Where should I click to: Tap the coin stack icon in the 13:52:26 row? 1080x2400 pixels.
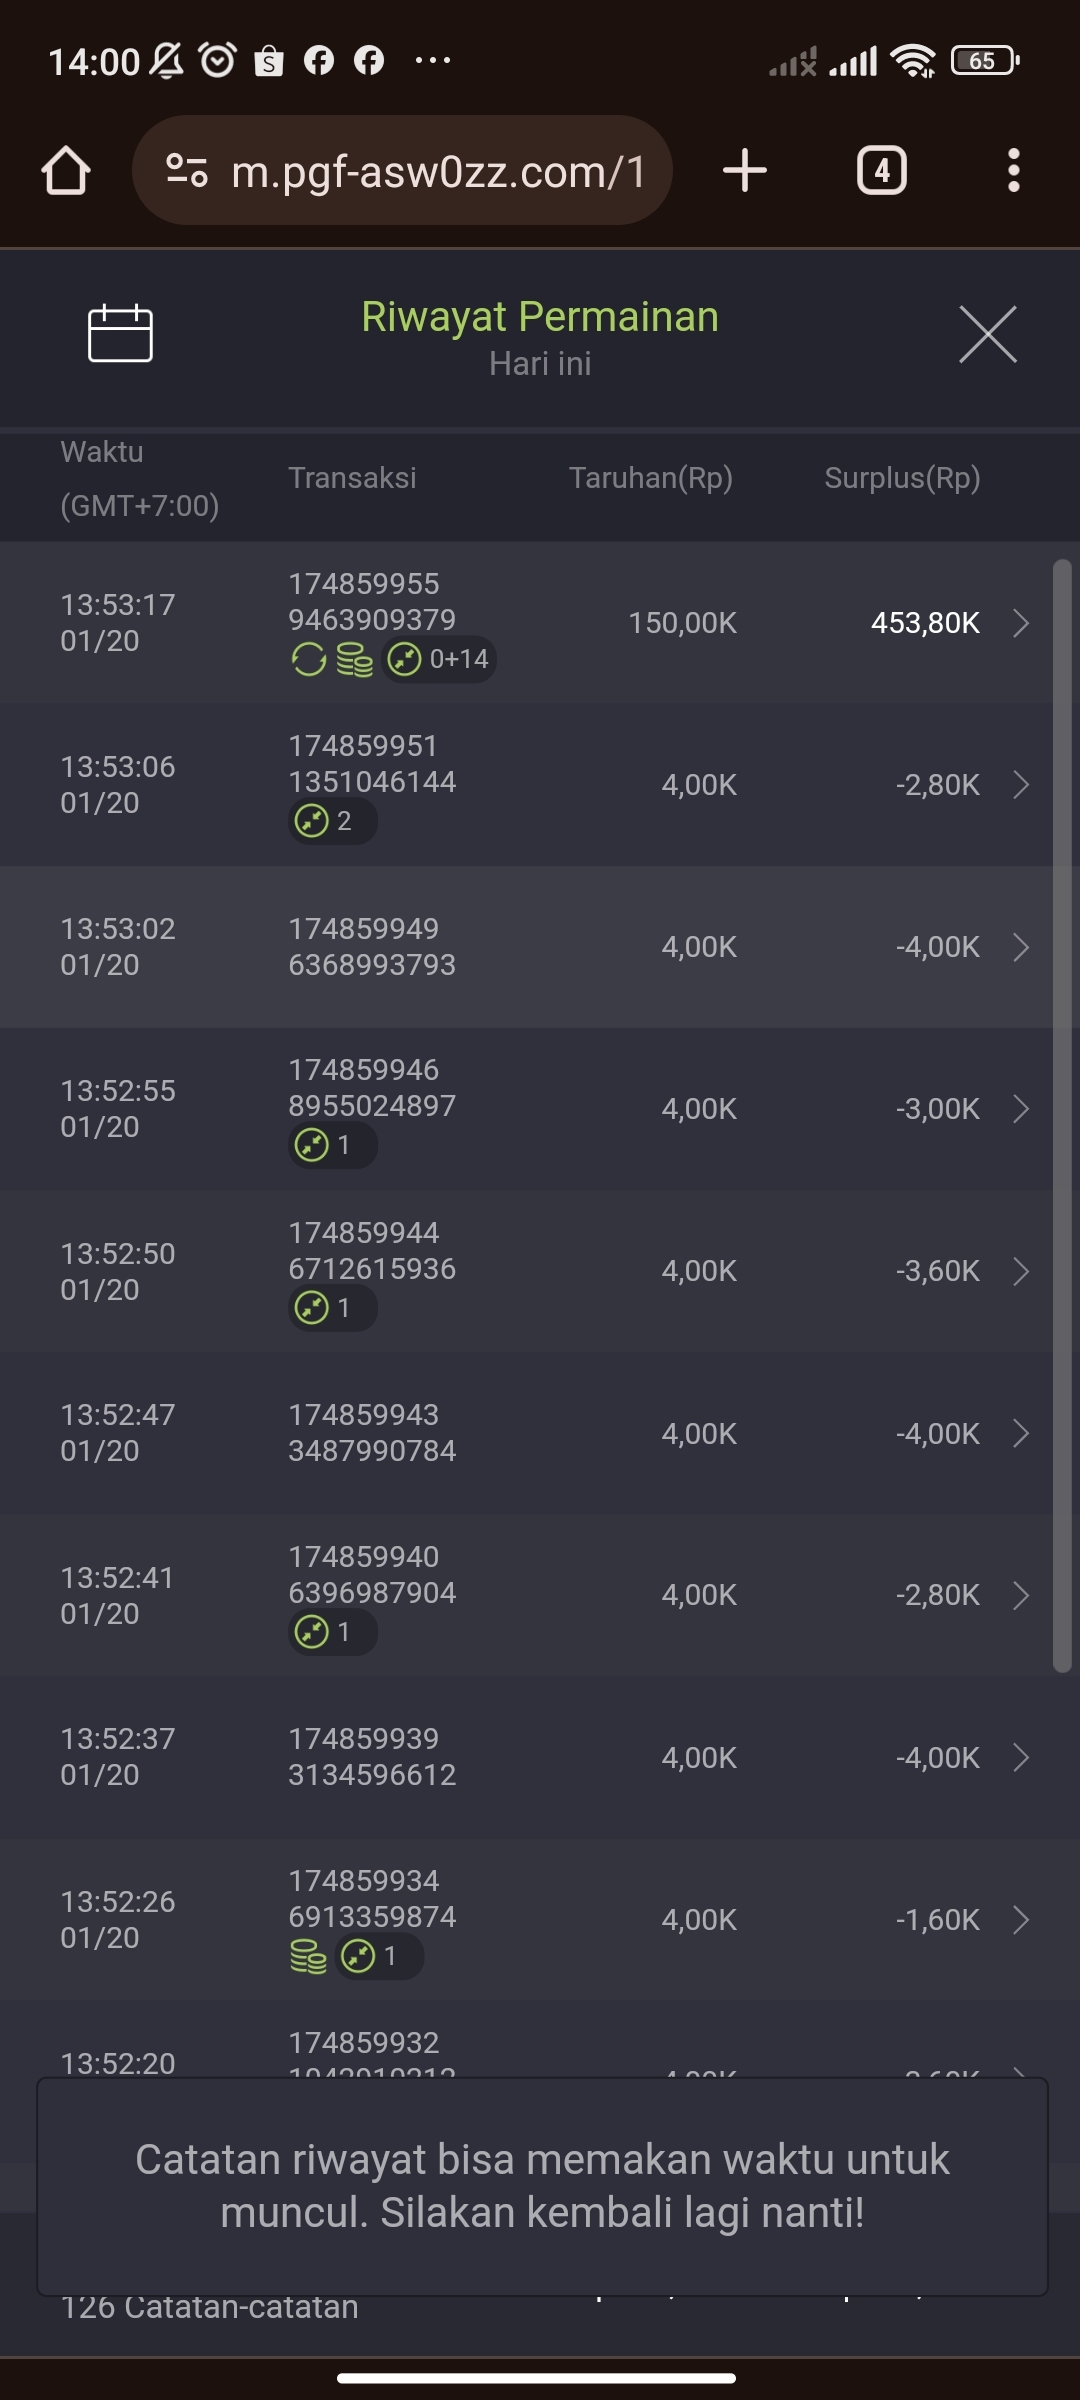[308, 1956]
